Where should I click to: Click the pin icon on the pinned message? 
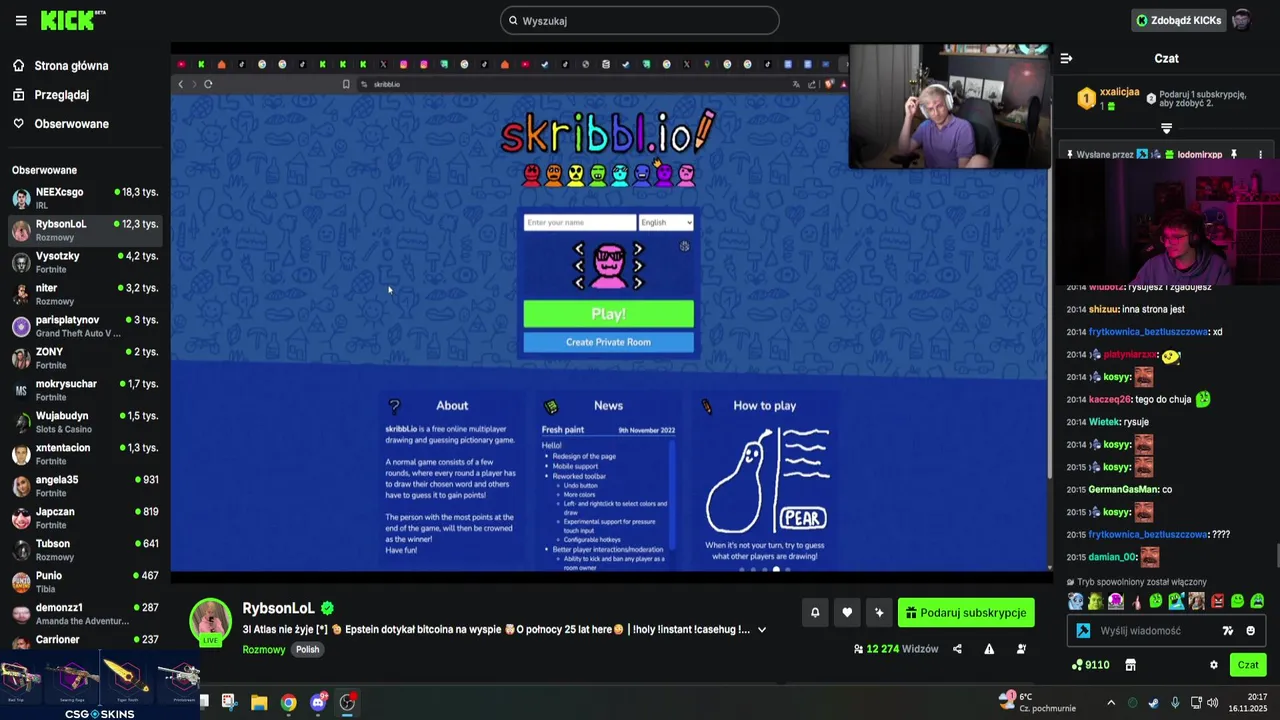pyautogui.click(x=1233, y=155)
